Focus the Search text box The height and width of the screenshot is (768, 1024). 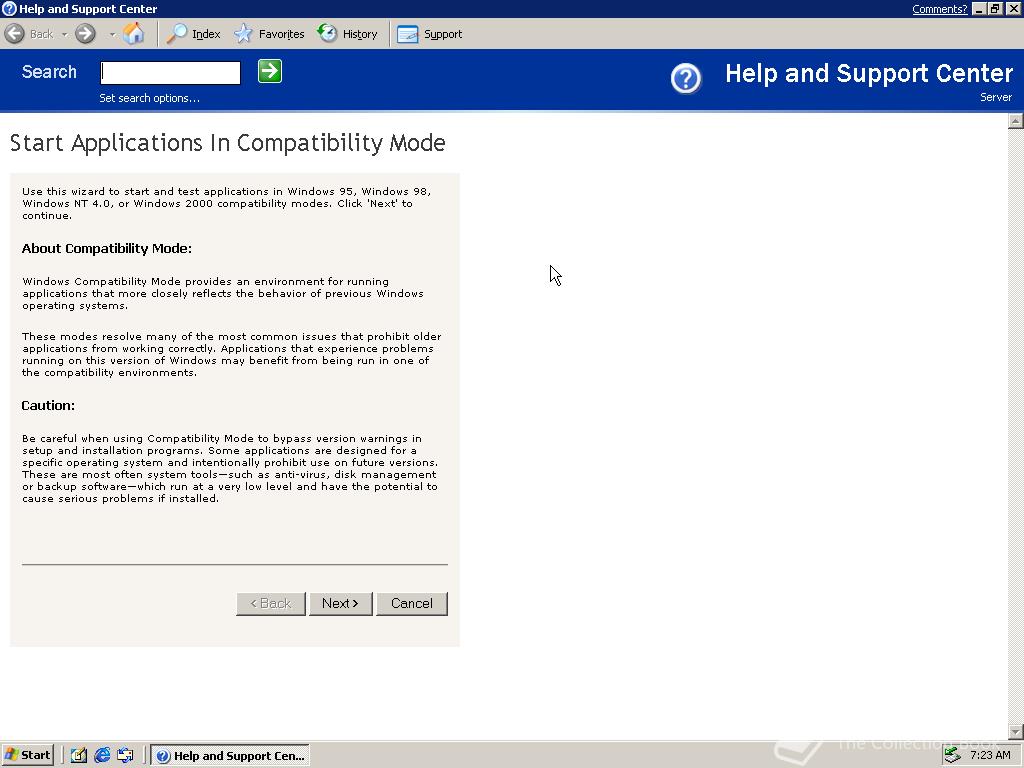coord(170,72)
